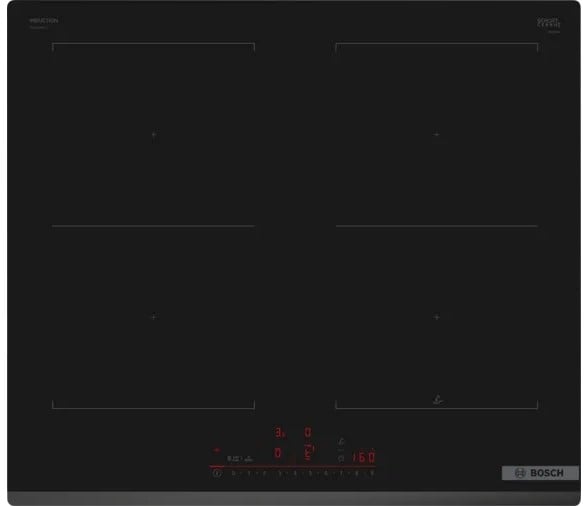Tap the Schott Ceran logo in the top-right corner
Image resolution: width=588 pixels, height=506 pixels.
[549, 23]
